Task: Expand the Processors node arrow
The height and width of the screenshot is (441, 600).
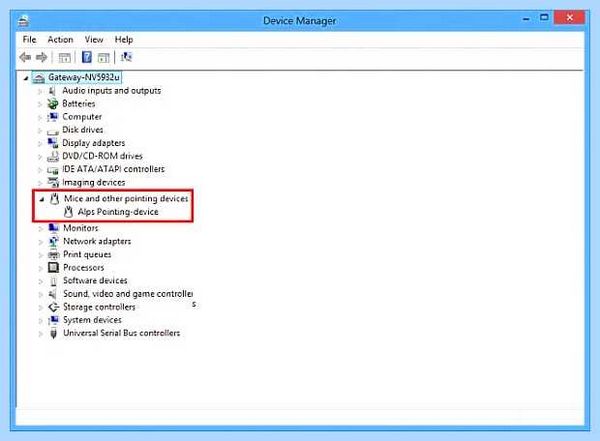Action: coord(41,268)
